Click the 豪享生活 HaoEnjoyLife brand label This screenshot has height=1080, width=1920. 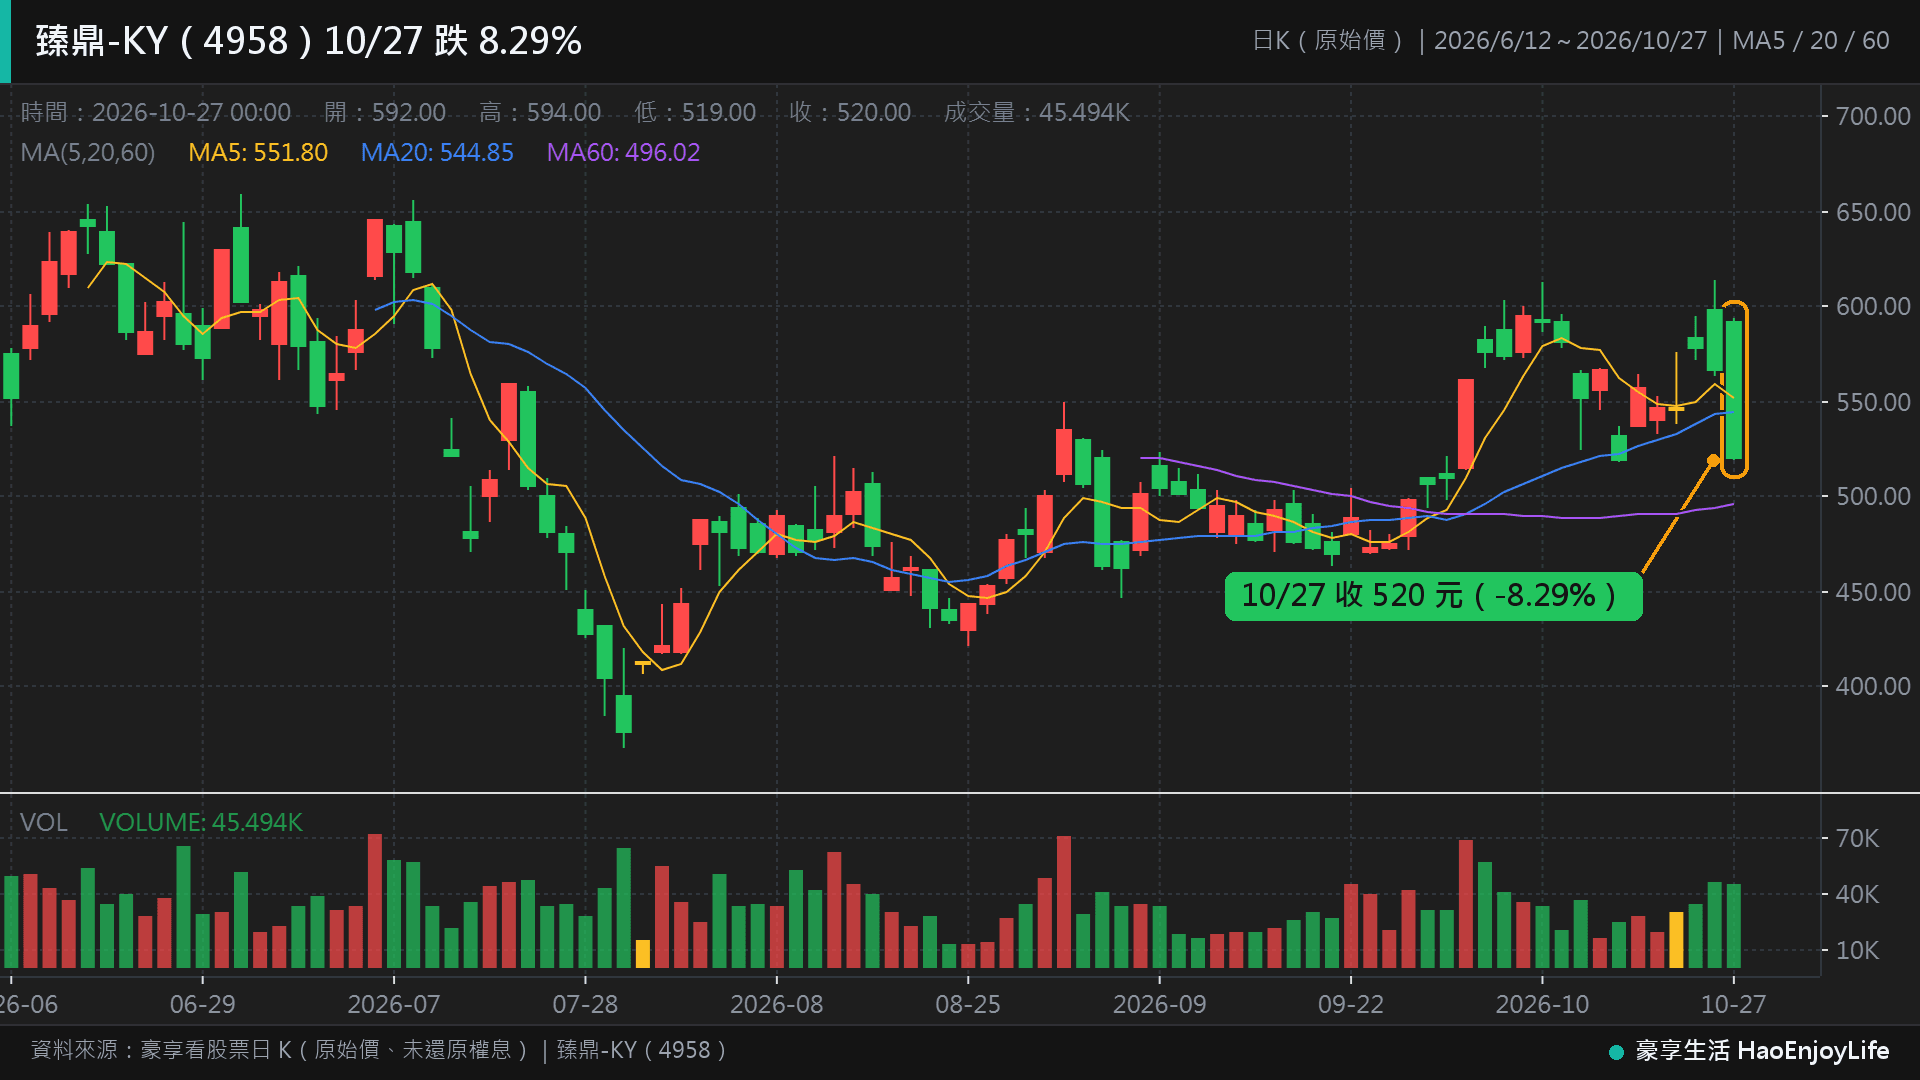click(x=1762, y=1051)
